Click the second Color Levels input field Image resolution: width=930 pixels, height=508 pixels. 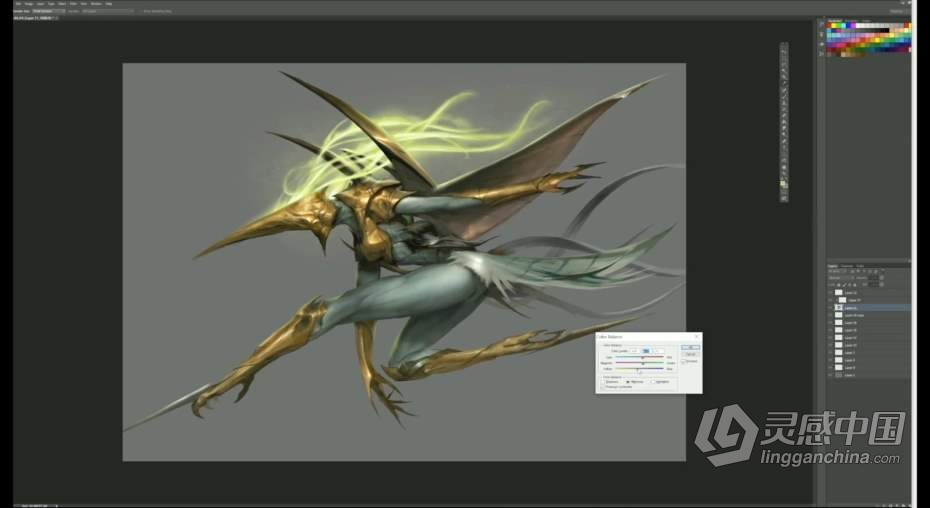[x=646, y=351]
